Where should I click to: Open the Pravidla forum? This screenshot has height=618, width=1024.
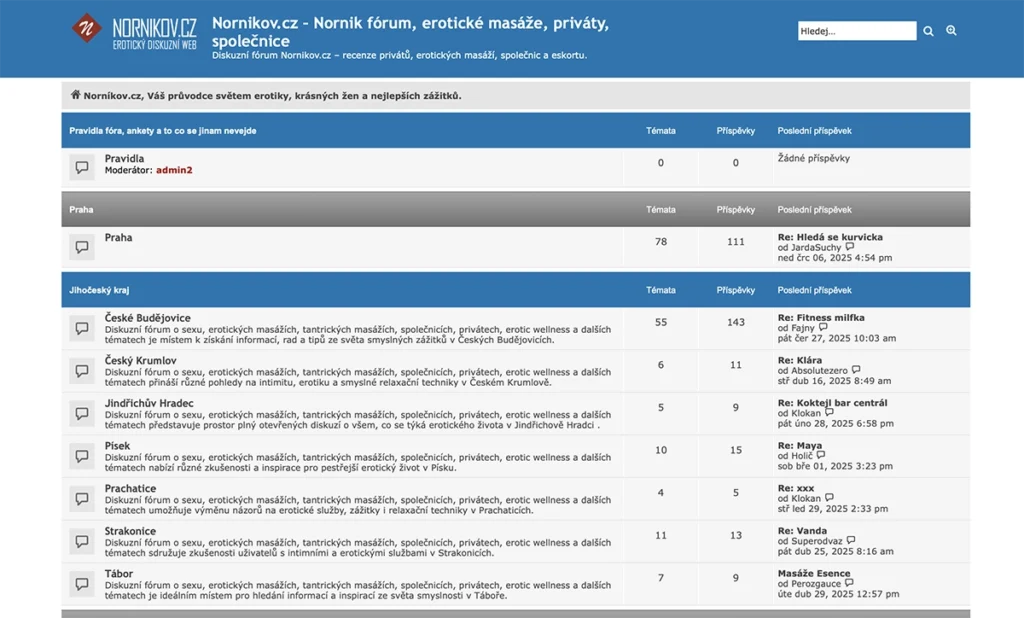point(124,158)
